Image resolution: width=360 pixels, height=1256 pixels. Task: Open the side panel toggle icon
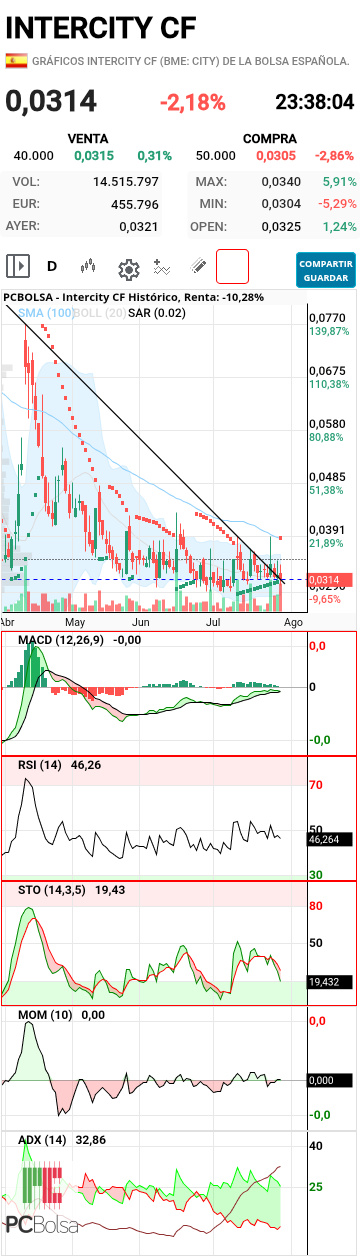(x=17, y=267)
